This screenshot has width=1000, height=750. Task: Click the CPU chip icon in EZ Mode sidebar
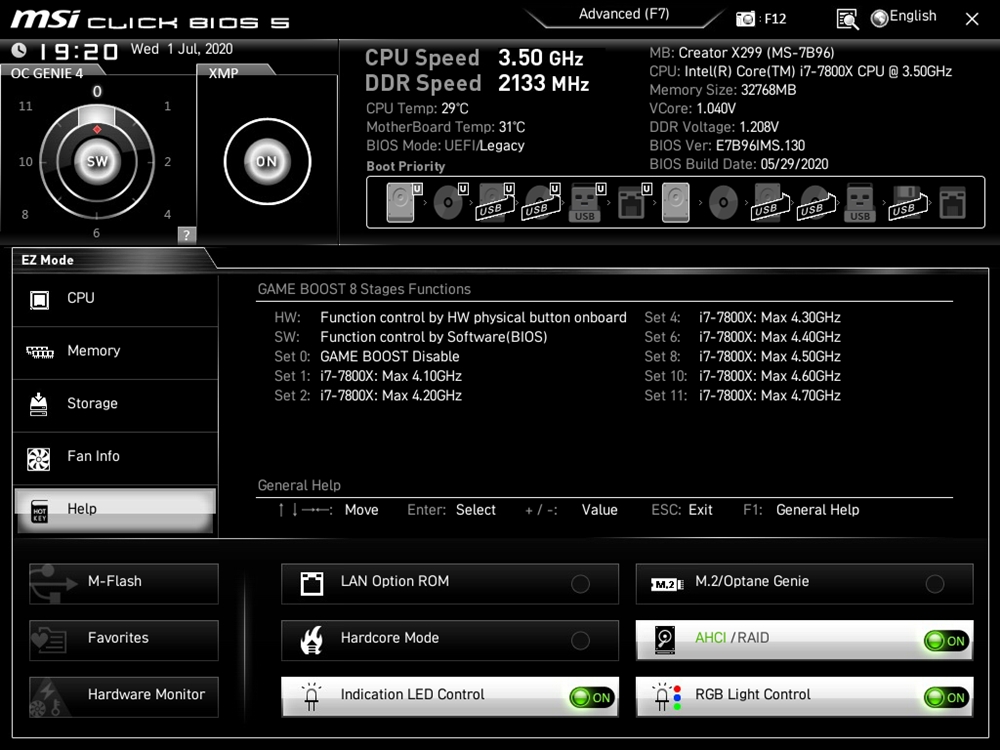click(40, 299)
